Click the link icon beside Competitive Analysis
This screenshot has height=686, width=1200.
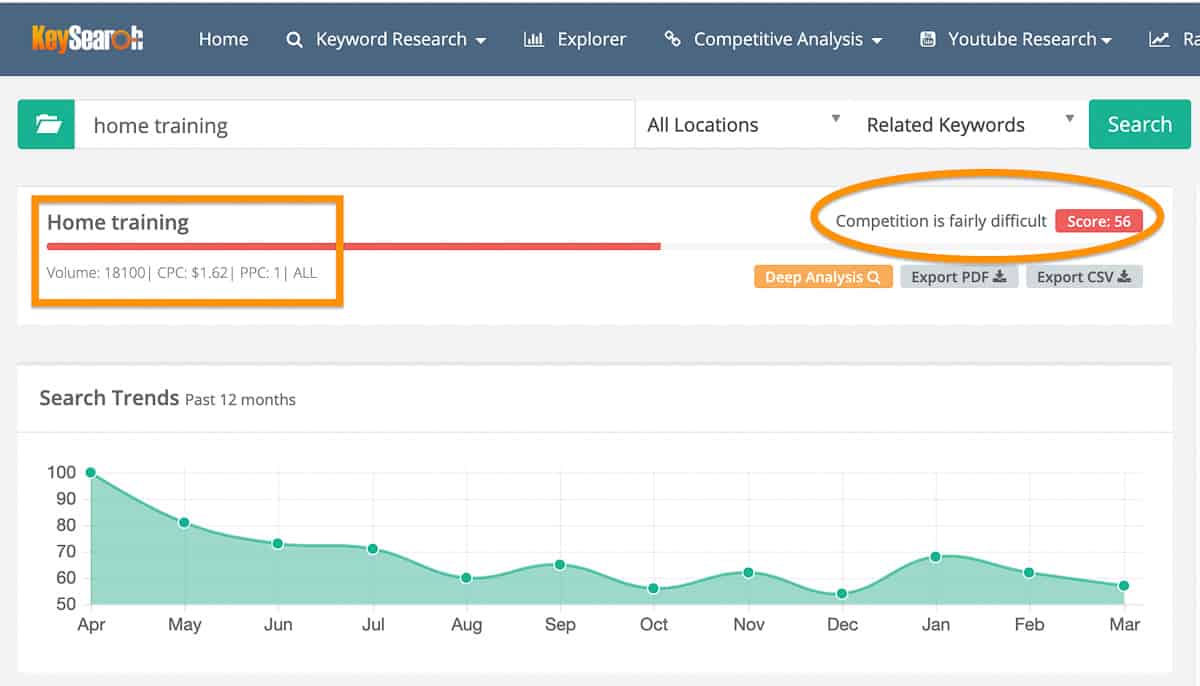point(673,39)
